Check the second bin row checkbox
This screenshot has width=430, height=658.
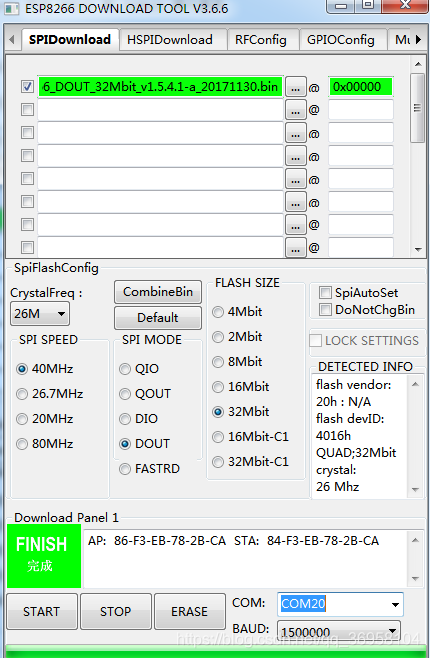pos(27,110)
